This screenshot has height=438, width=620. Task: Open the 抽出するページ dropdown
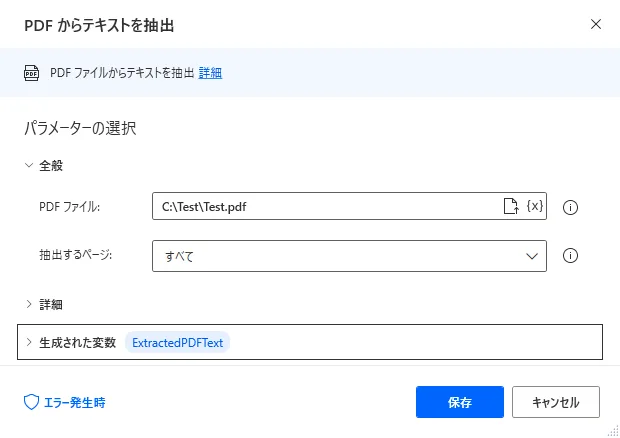tap(349, 256)
